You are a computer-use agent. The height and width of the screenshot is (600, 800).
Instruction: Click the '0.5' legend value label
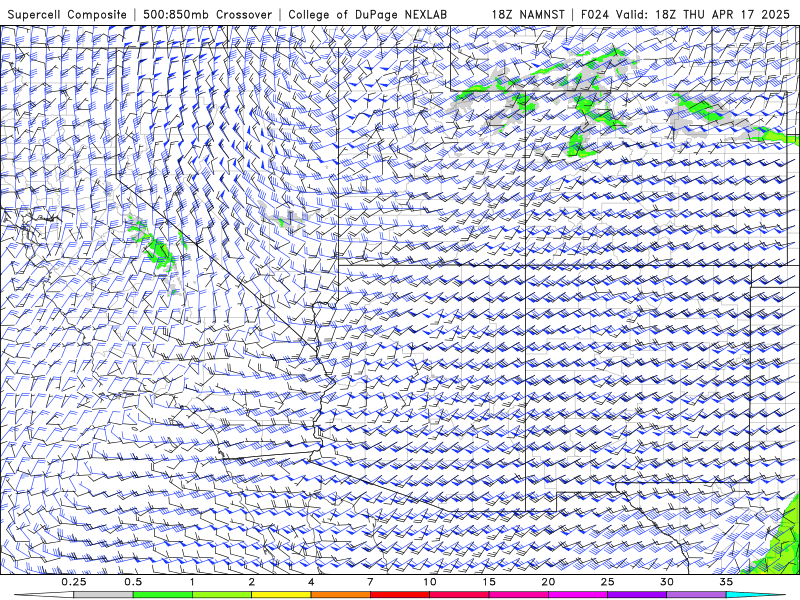pyautogui.click(x=133, y=582)
